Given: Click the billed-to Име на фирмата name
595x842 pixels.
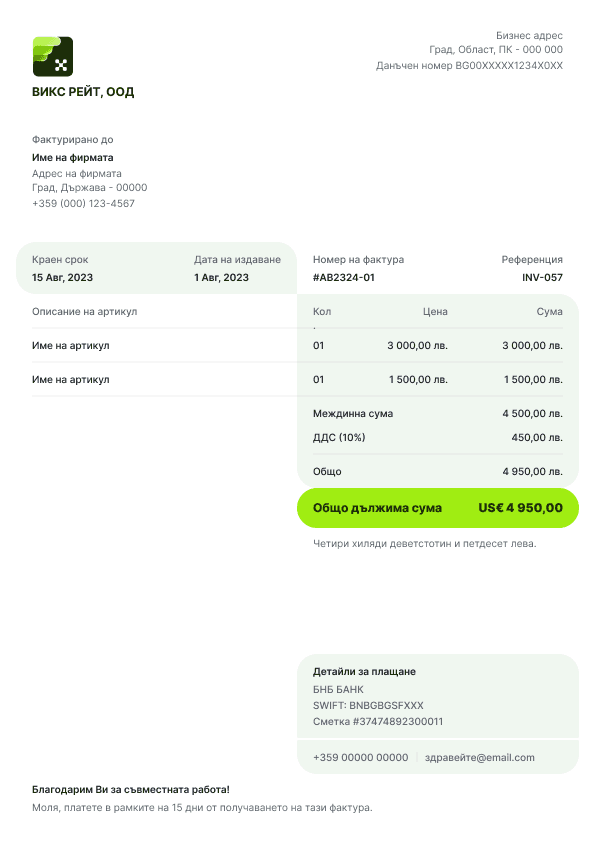Looking at the screenshot, I should click(x=72, y=158).
